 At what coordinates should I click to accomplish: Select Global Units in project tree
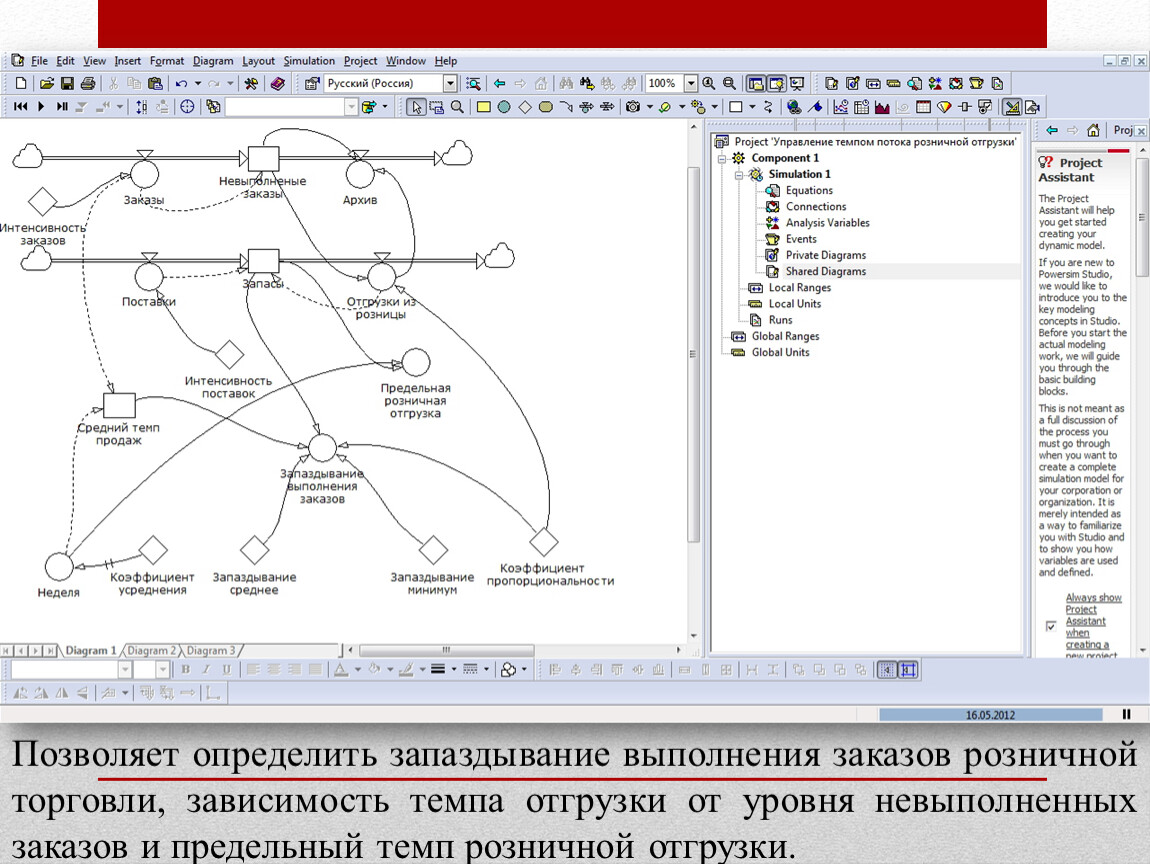(x=780, y=352)
